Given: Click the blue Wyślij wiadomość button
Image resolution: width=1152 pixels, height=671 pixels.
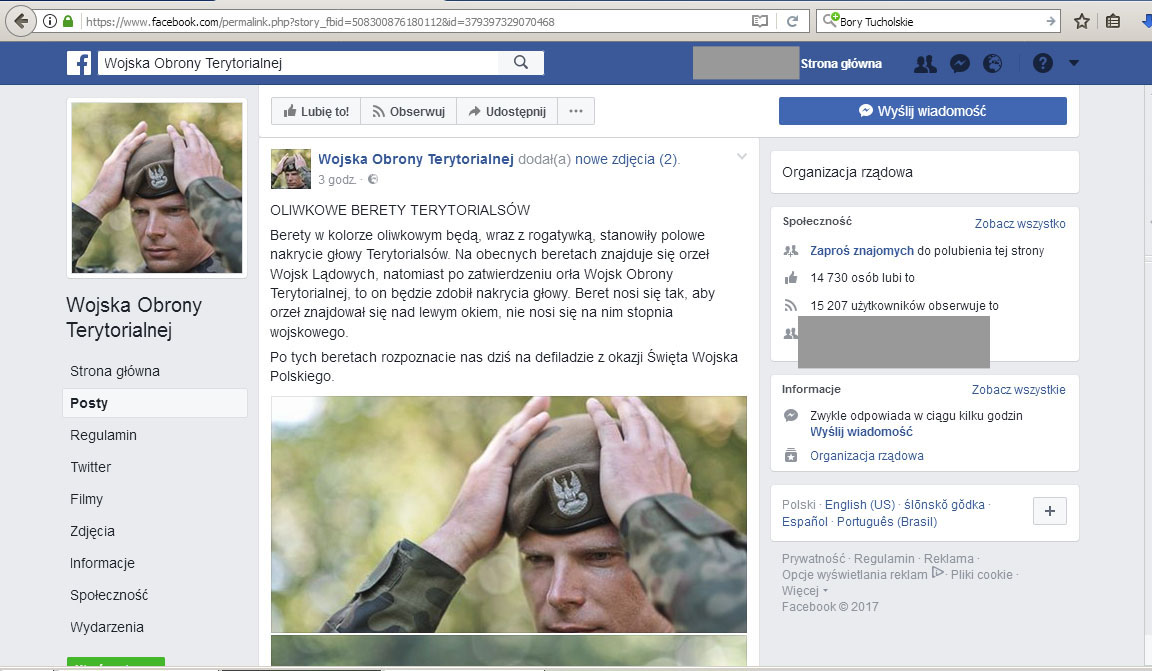Looking at the screenshot, I should pos(923,111).
